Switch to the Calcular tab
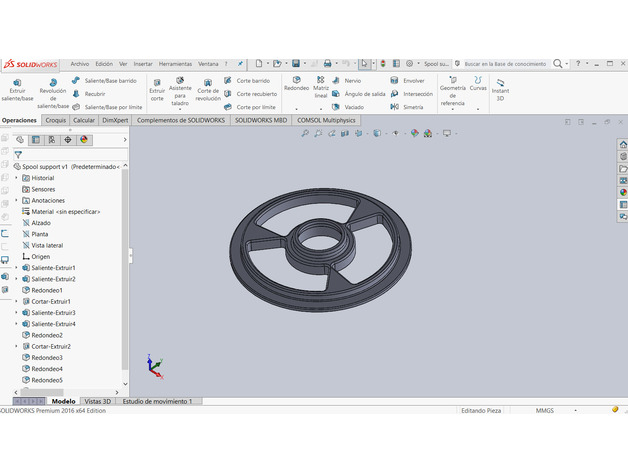This screenshot has height=472, width=628. [x=84, y=120]
